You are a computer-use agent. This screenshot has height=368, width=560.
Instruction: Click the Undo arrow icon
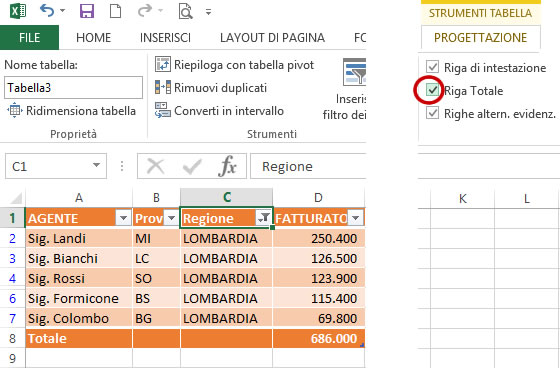click(47, 11)
